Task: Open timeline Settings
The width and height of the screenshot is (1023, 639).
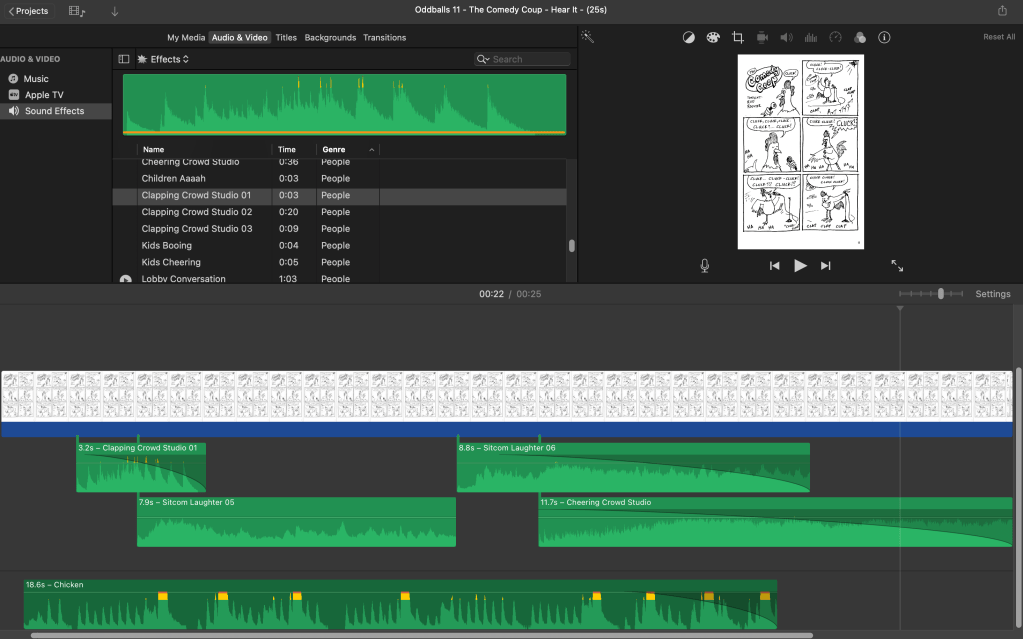Action: (993, 294)
